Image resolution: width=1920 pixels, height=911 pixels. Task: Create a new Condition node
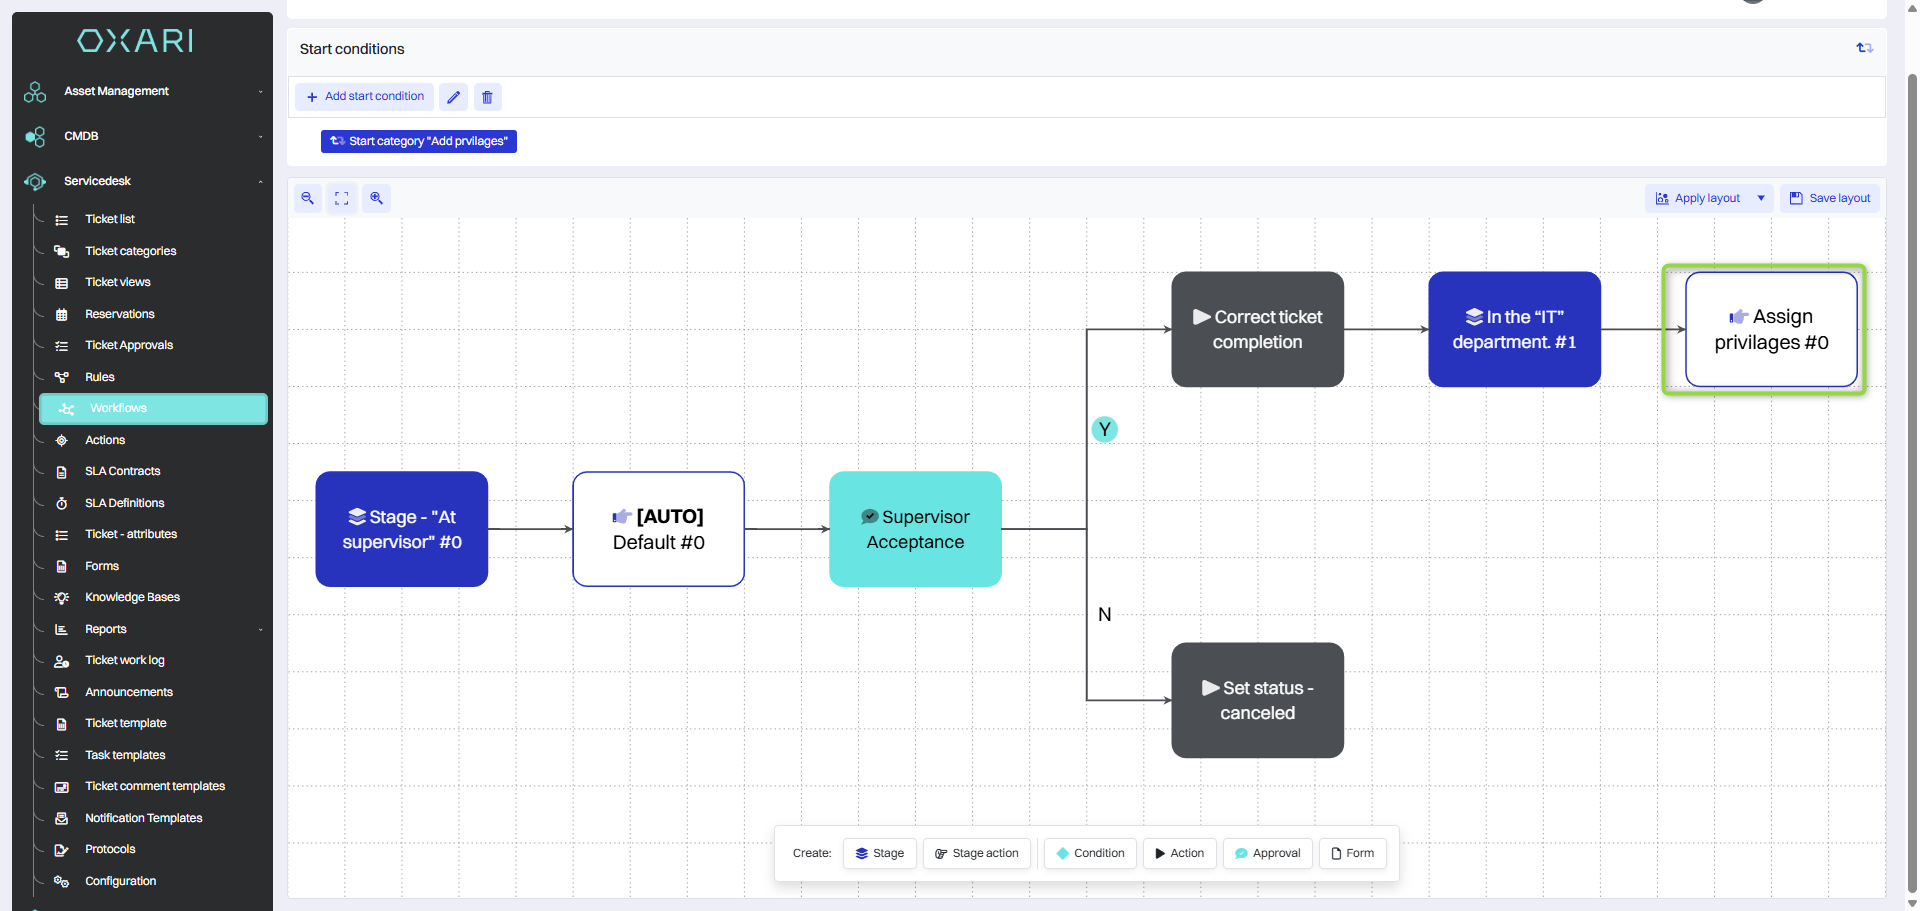pos(1090,853)
